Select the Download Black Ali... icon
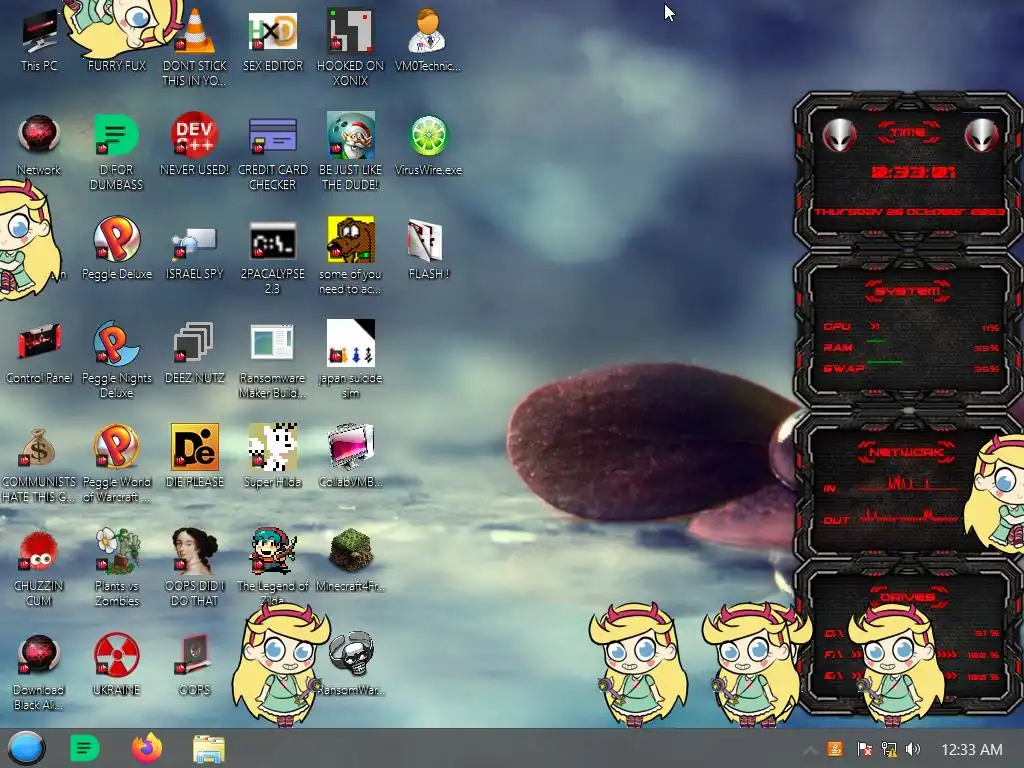 click(39, 673)
